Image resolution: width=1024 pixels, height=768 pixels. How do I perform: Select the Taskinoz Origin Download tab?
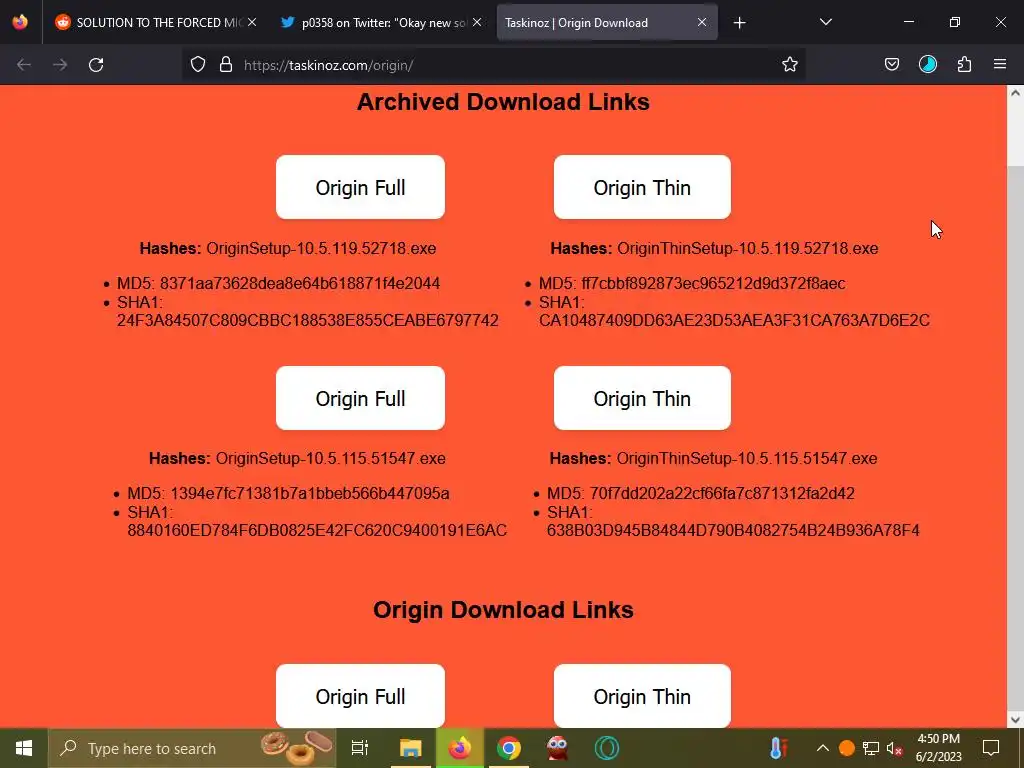tap(607, 22)
